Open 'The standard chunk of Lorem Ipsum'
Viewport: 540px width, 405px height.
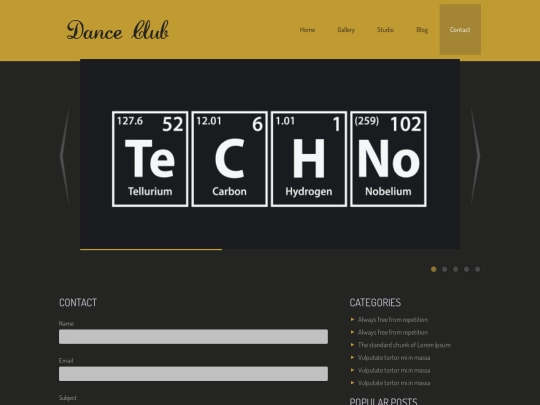coord(404,345)
